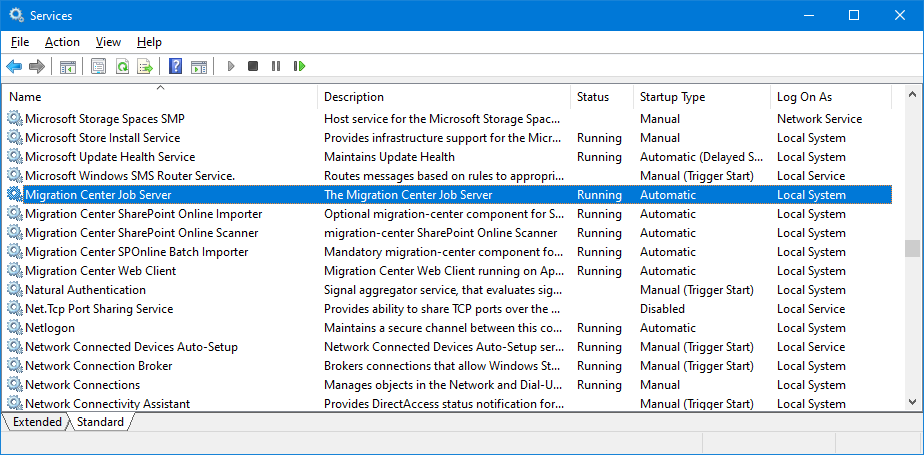Sort by the Startup Type column header
The height and width of the screenshot is (455, 924).
tap(700, 97)
